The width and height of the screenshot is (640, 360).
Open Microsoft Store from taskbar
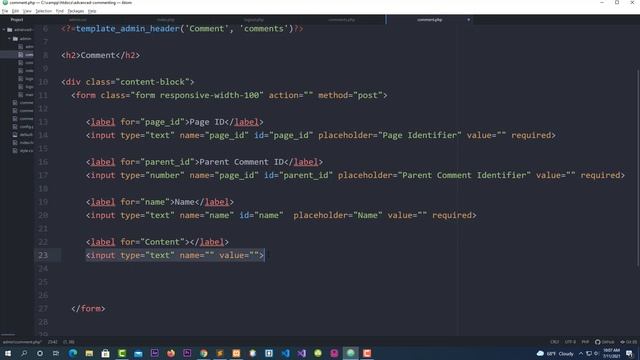click(105, 353)
